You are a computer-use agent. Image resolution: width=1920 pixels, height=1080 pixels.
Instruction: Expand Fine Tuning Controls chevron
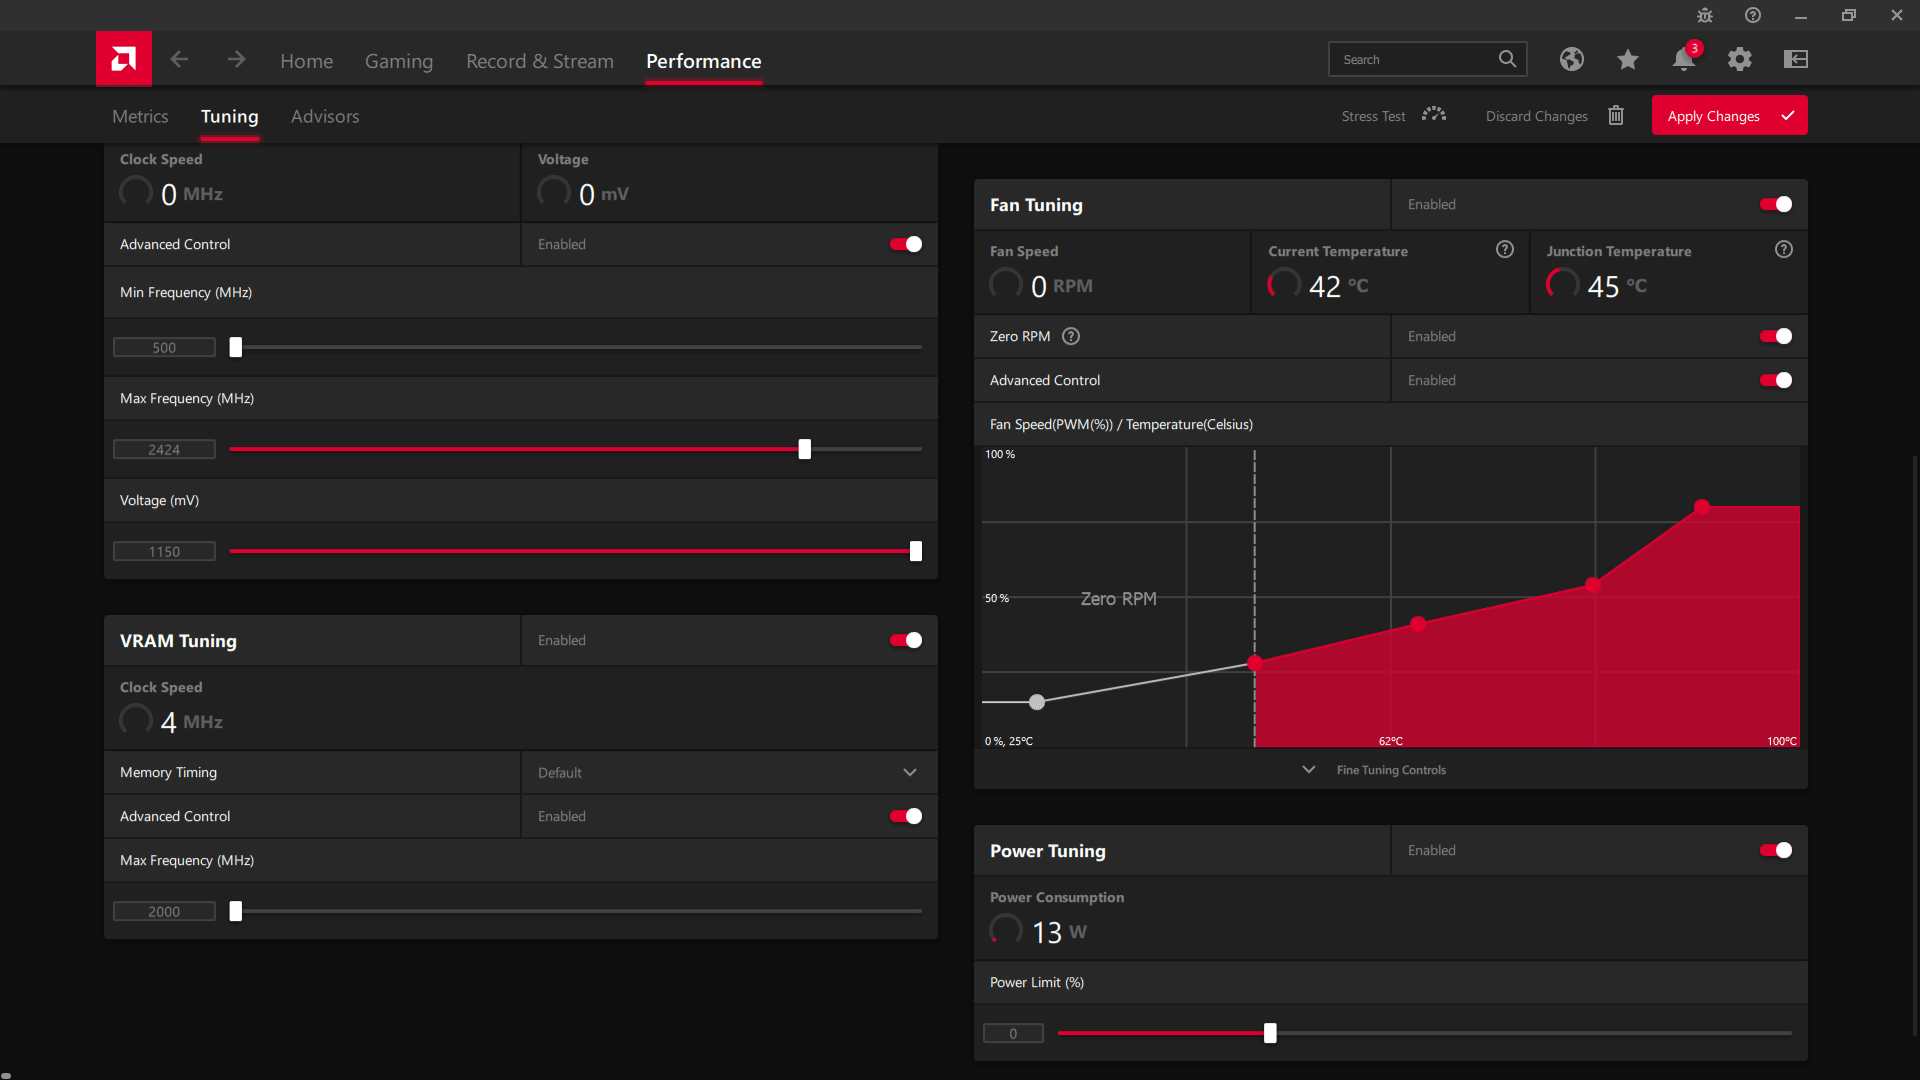pyautogui.click(x=1309, y=769)
